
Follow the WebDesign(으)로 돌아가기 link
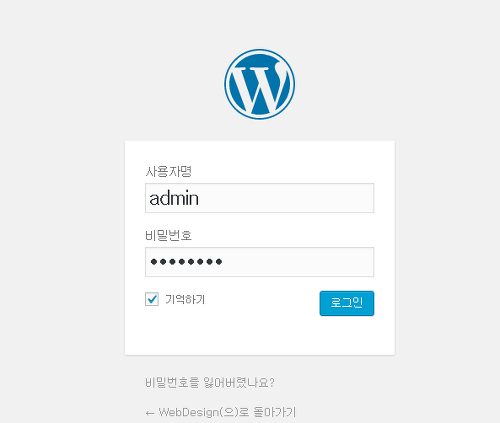221,412
